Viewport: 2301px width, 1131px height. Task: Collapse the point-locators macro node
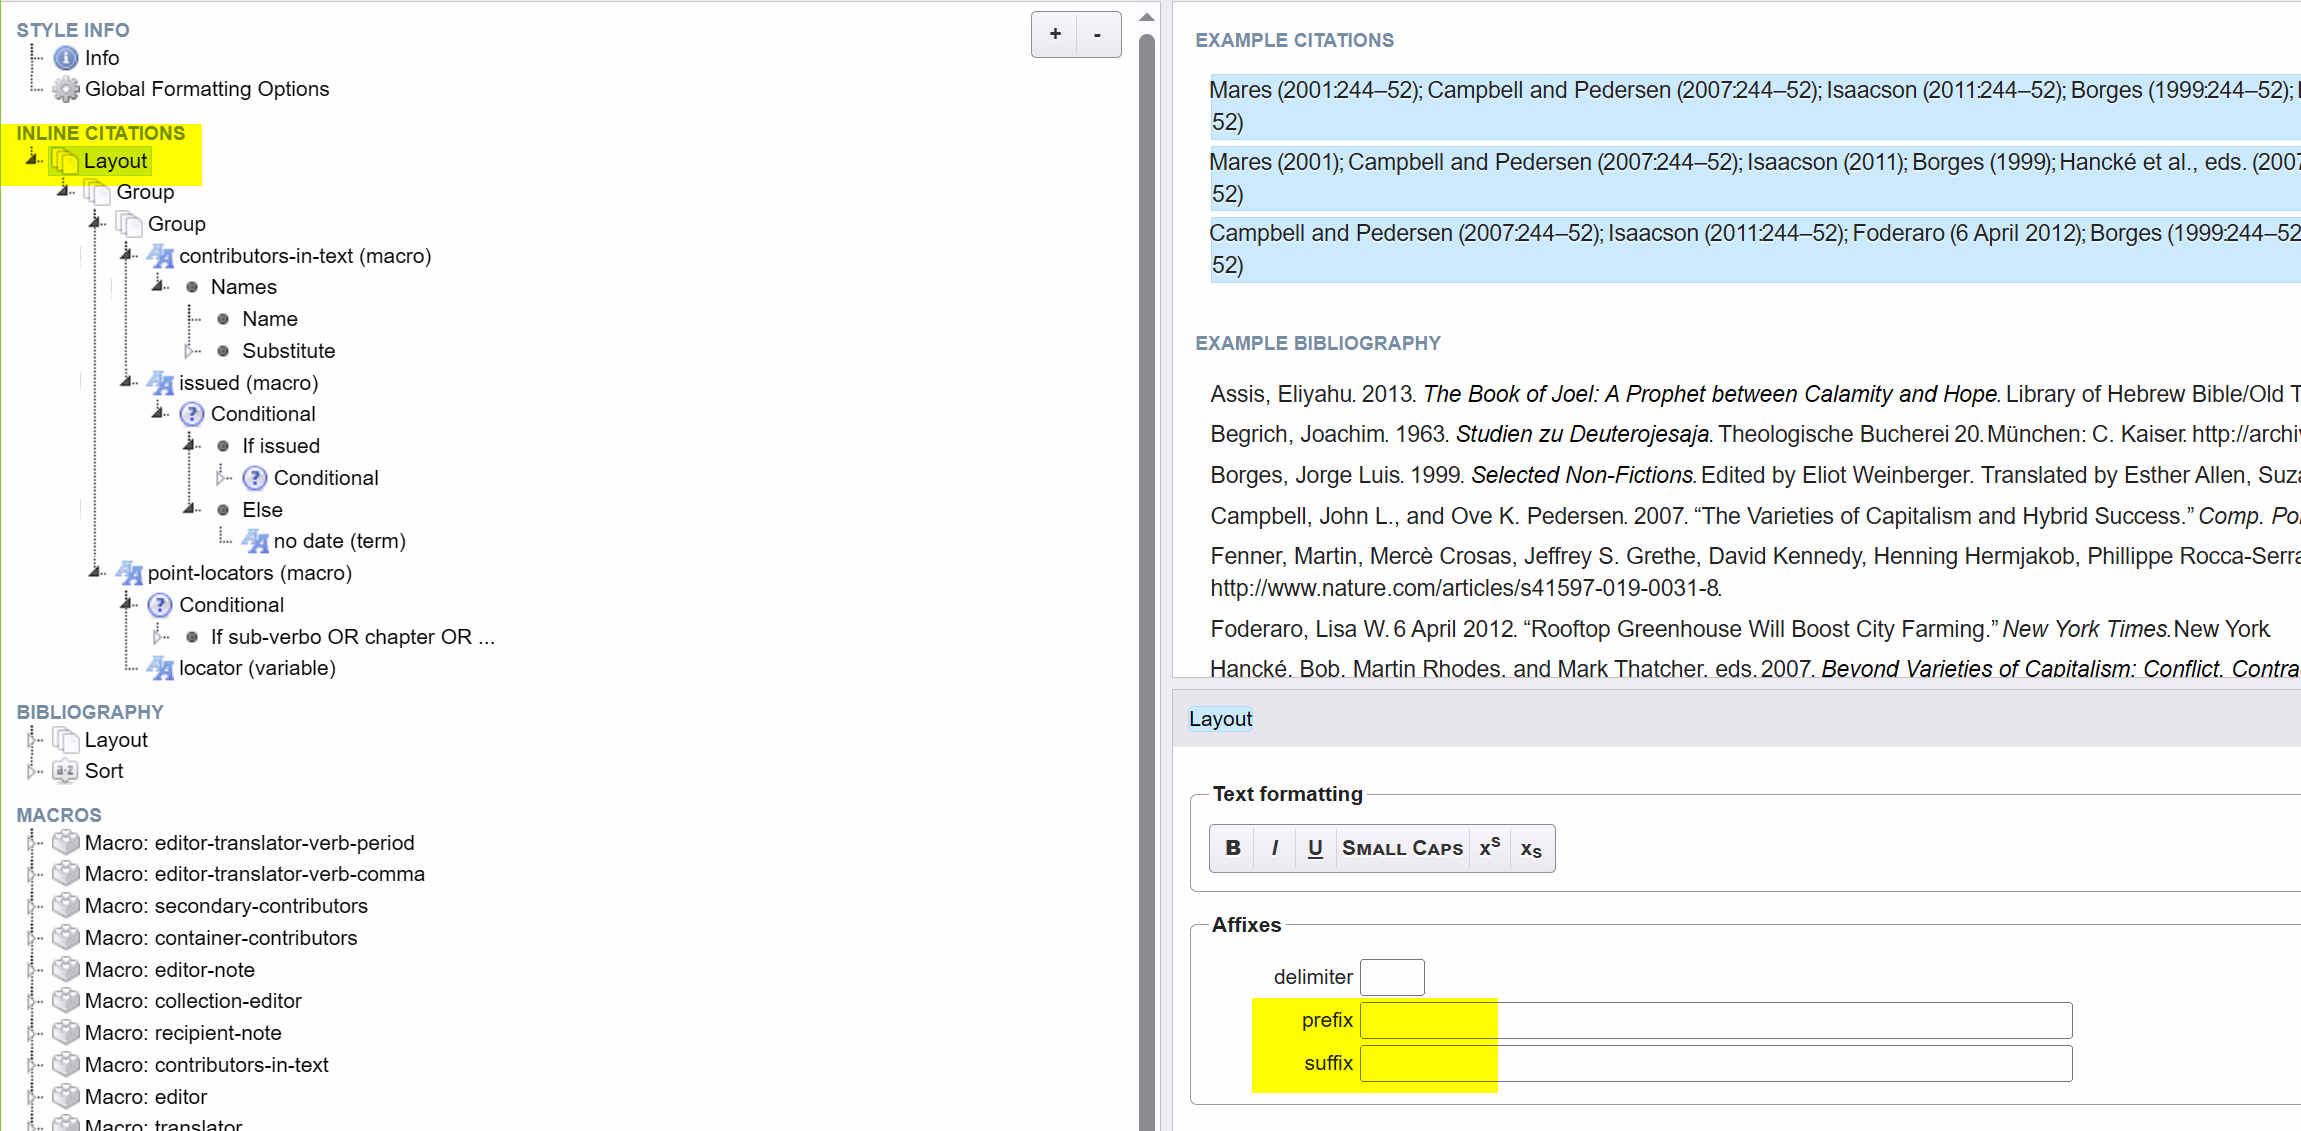tap(97, 573)
